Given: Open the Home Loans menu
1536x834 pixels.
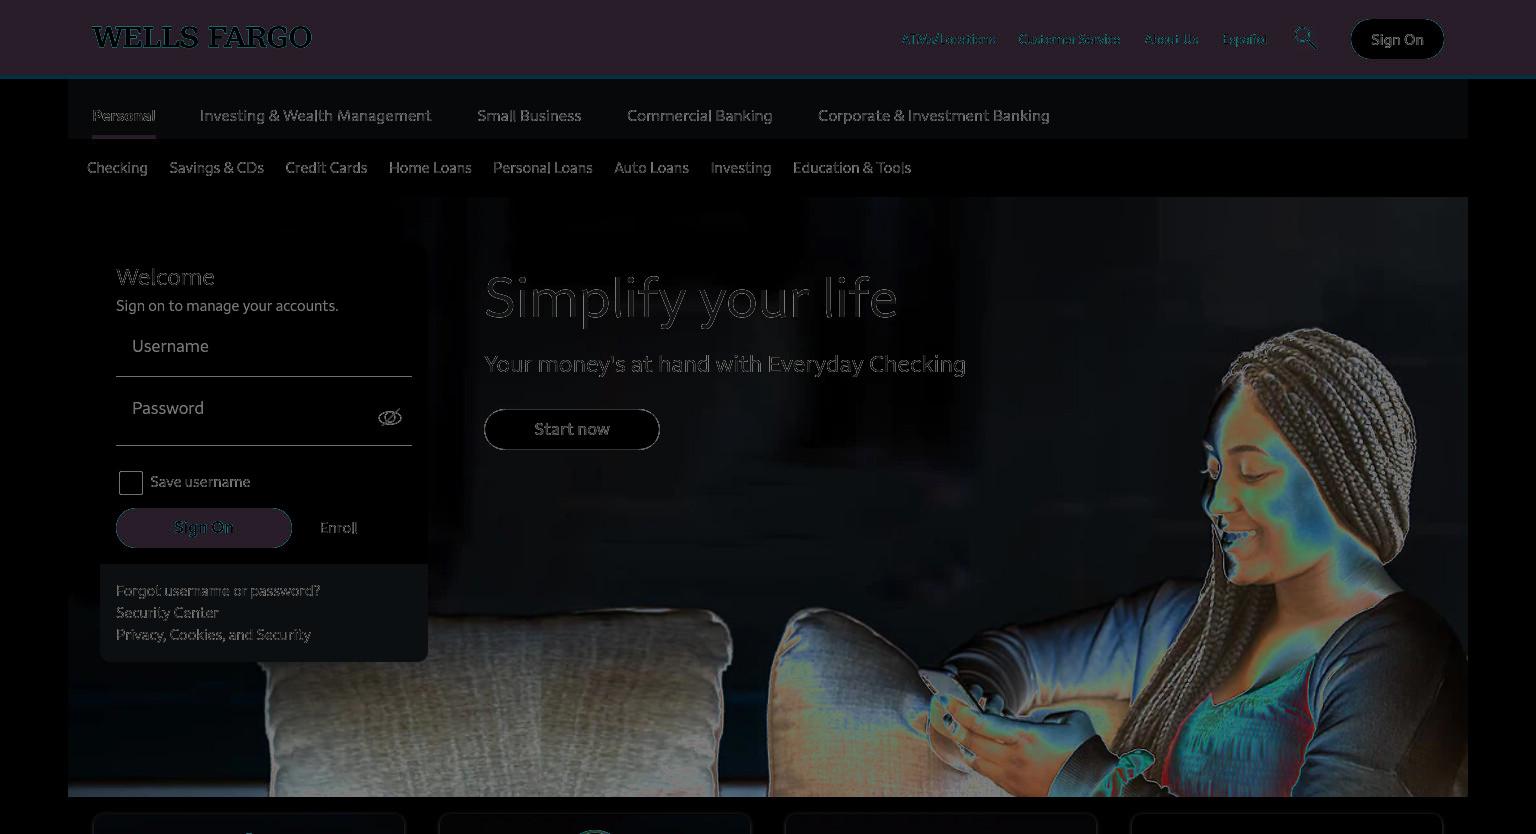Looking at the screenshot, I should click(430, 168).
